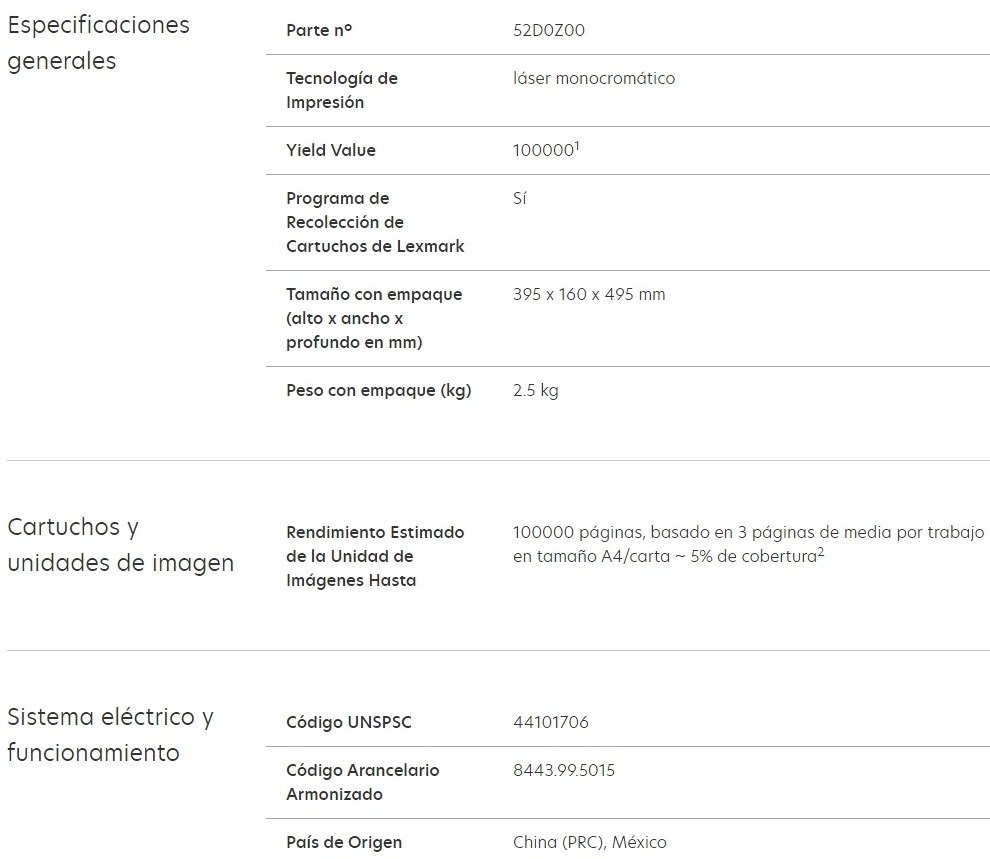Click the Código Arancelario Armonizado label
Viewport: 990px width, 859px height.
[362, 782]
